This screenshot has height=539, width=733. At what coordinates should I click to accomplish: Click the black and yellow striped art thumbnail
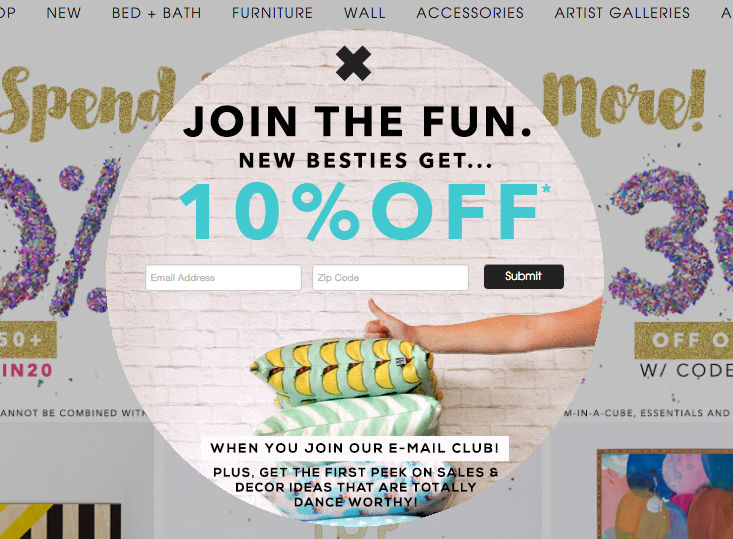61,521
